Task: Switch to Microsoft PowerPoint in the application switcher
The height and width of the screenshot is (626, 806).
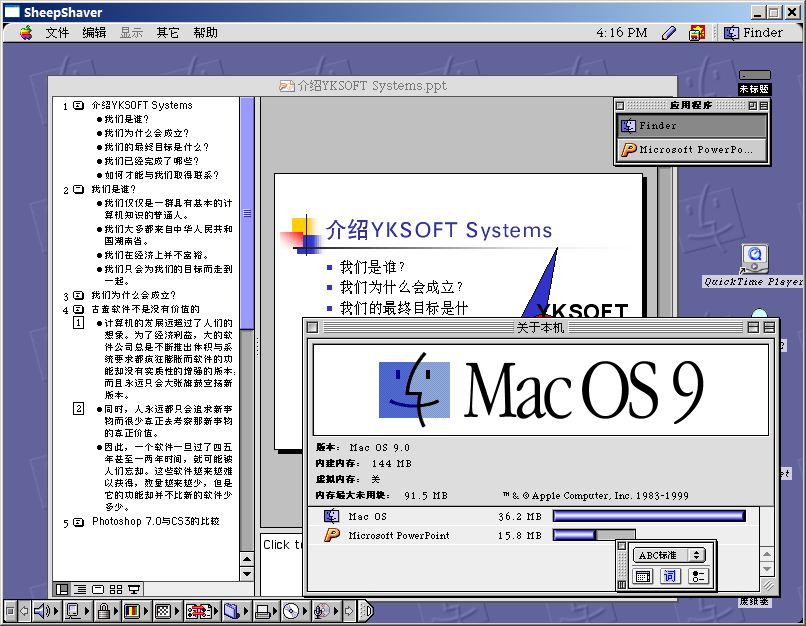Action: click(x=692, y=150)
